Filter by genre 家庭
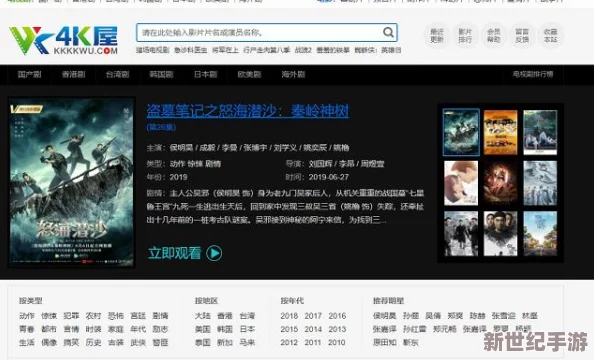594x360 pixels. coord(116,329)
